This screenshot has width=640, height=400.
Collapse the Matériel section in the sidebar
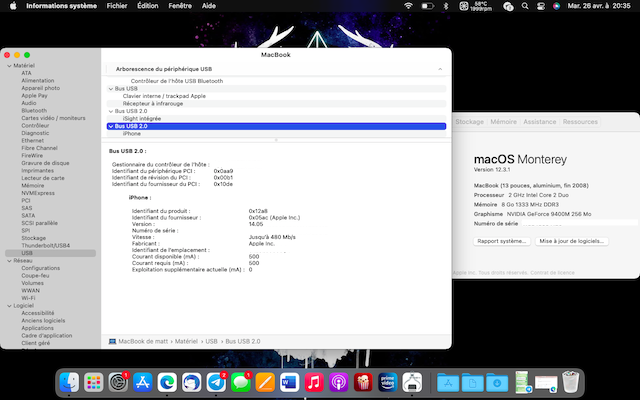[9, 65]
